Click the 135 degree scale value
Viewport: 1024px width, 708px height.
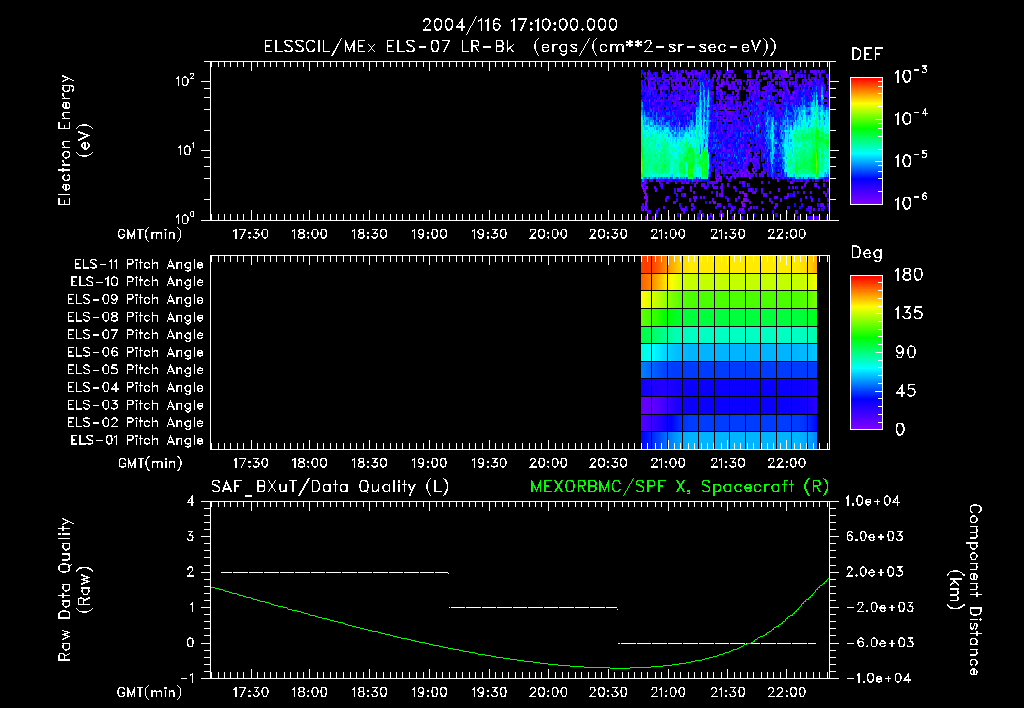coord(908,314)
